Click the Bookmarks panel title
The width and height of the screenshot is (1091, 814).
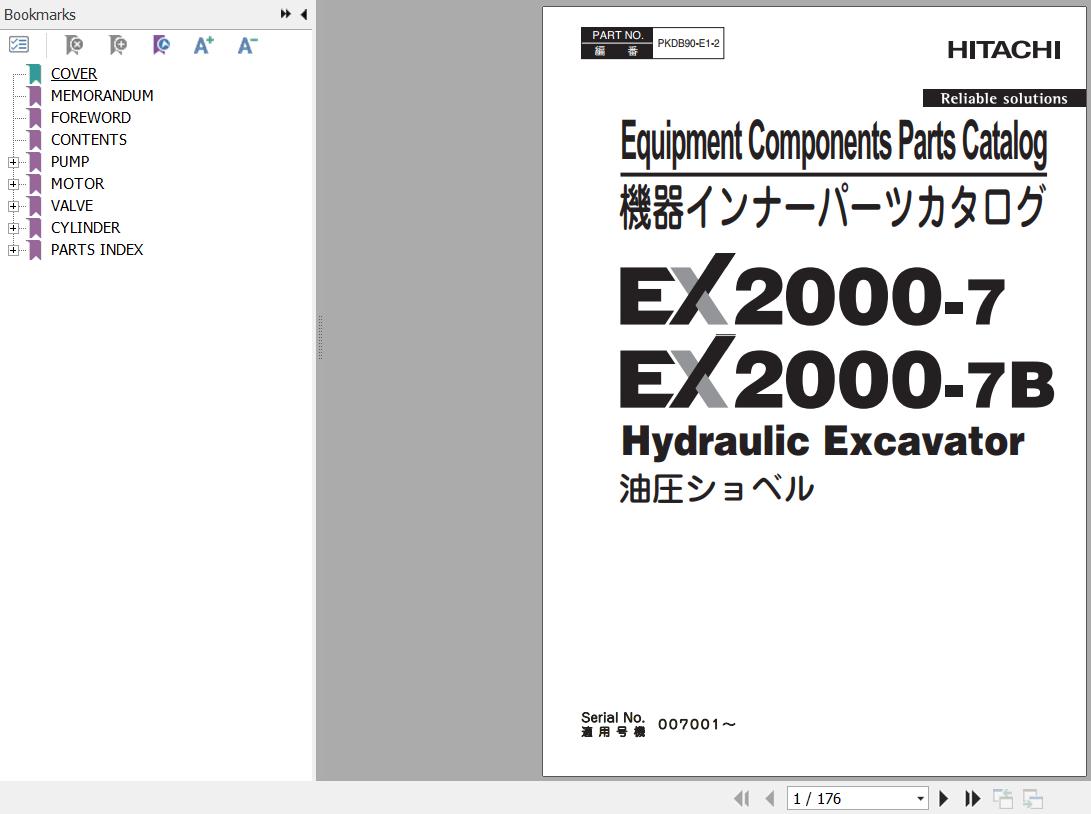40,14
